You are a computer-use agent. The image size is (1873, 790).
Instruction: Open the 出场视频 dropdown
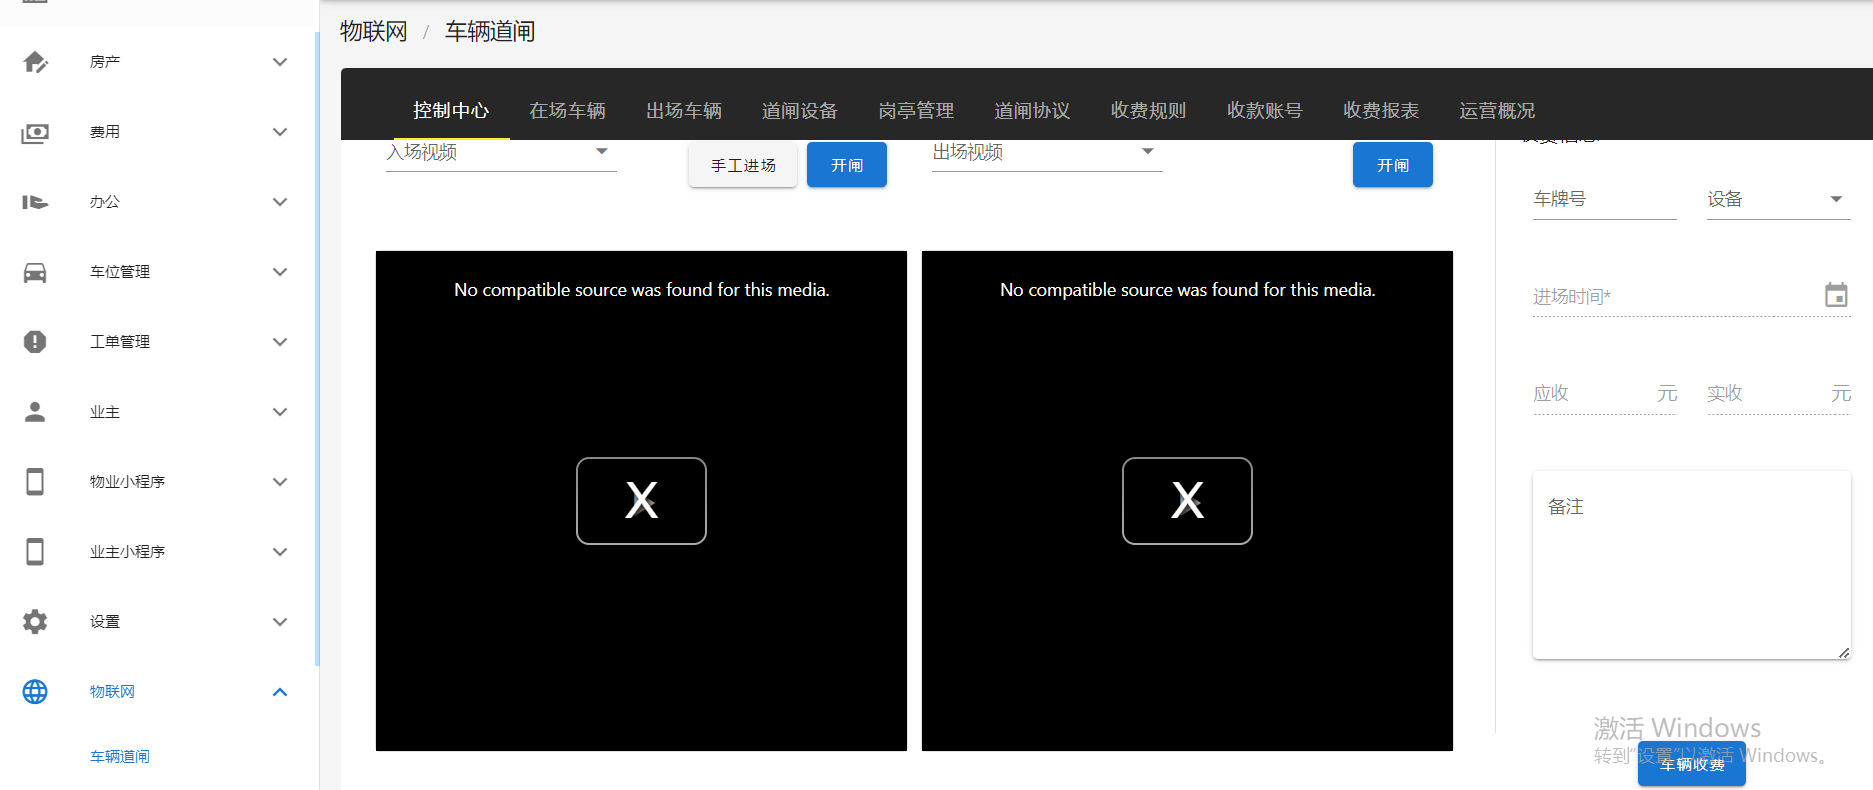(1047, 153)
